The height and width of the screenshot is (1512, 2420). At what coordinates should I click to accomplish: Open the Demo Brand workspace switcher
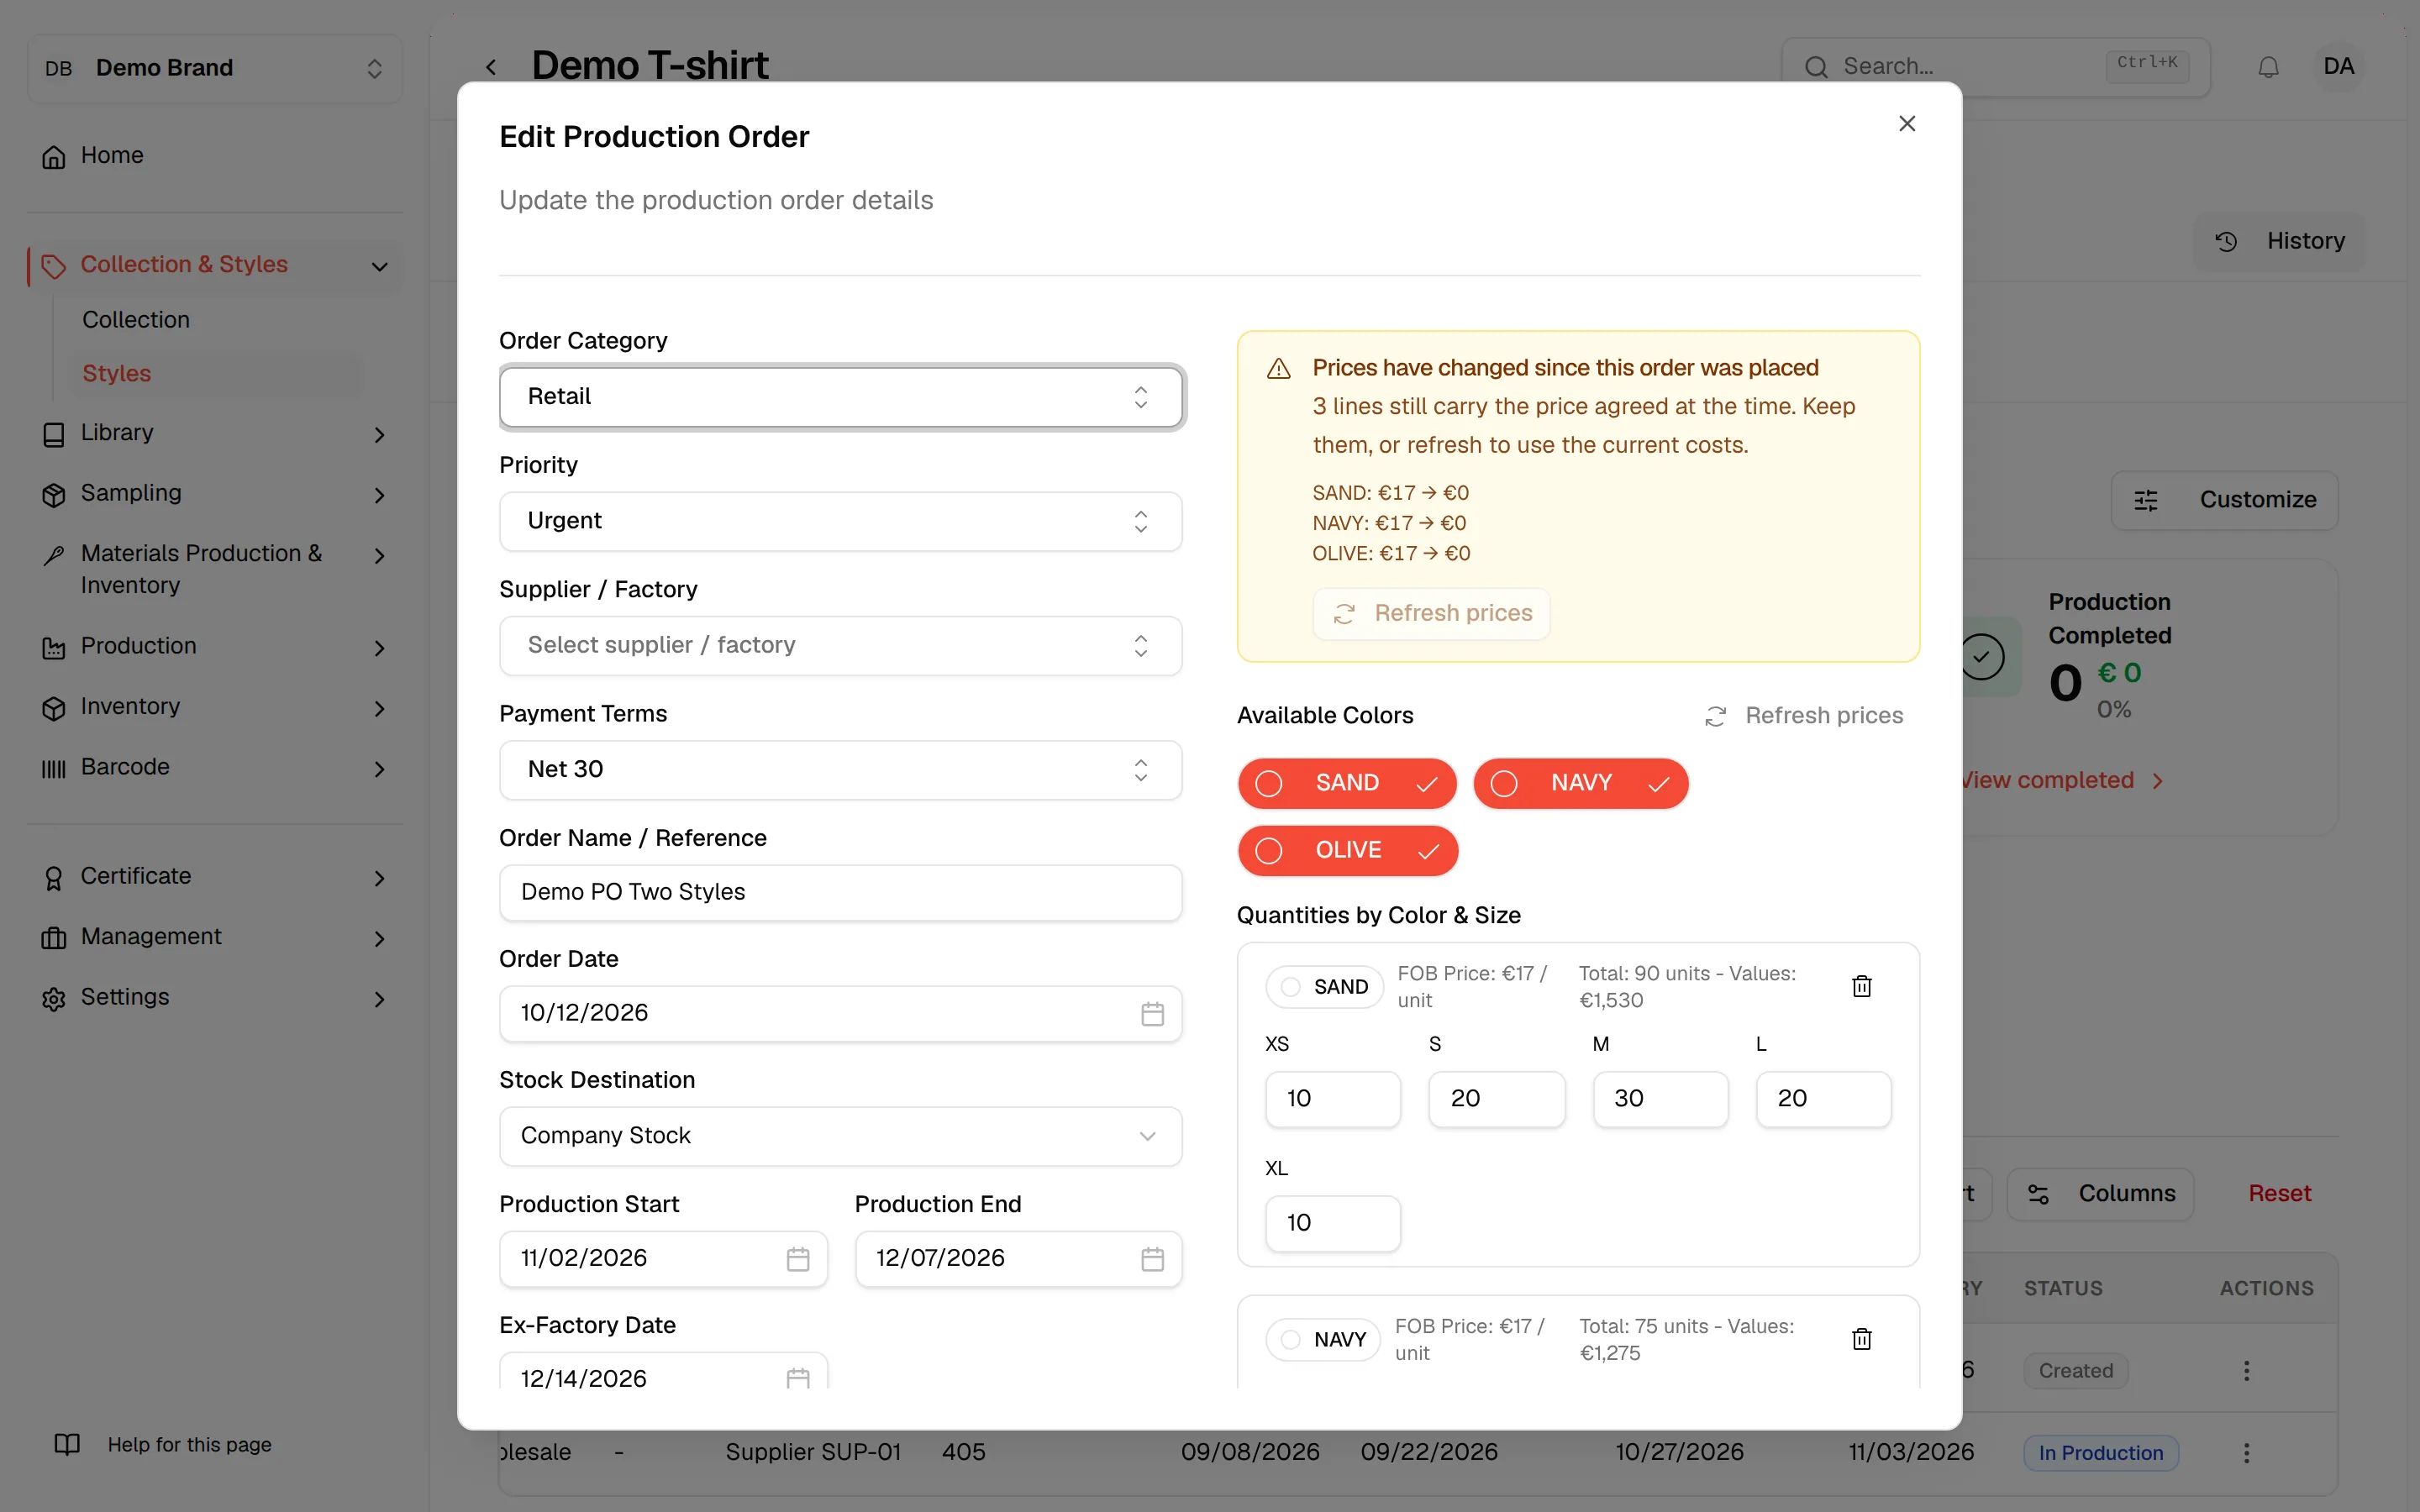[215, 68]
